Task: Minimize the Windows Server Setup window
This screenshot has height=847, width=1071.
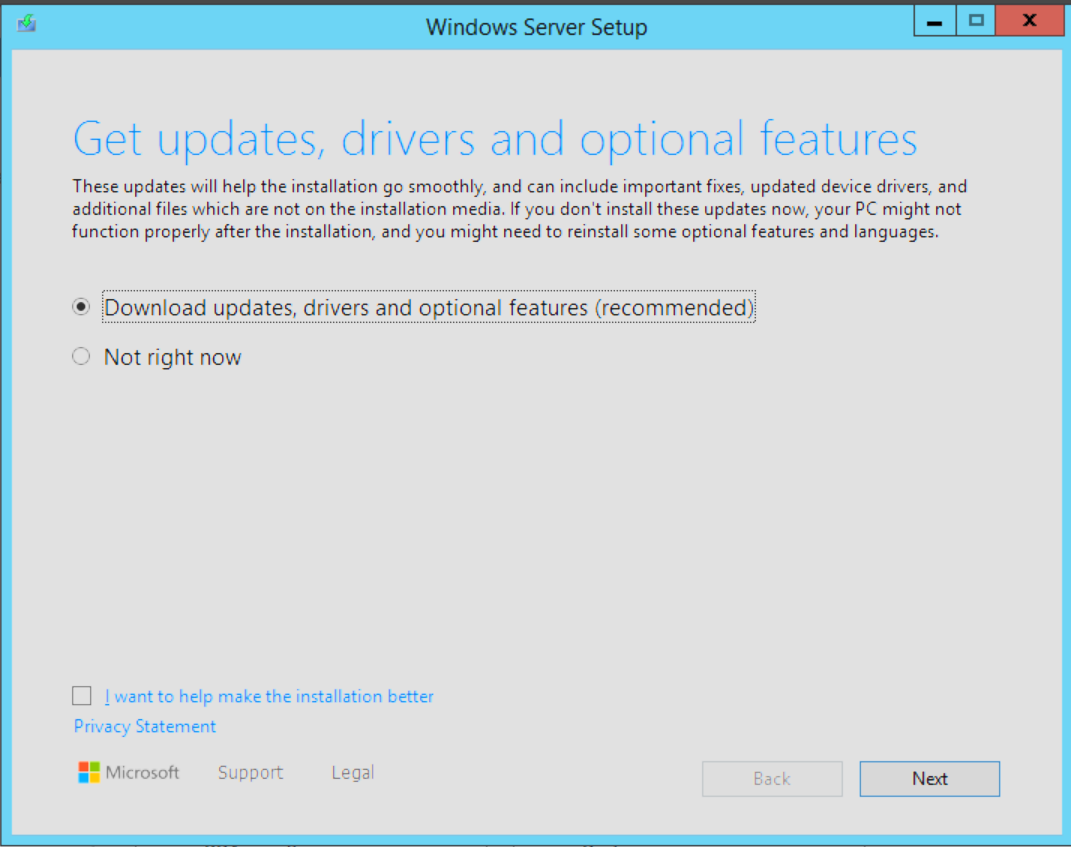Action: [x=935, y=22]
